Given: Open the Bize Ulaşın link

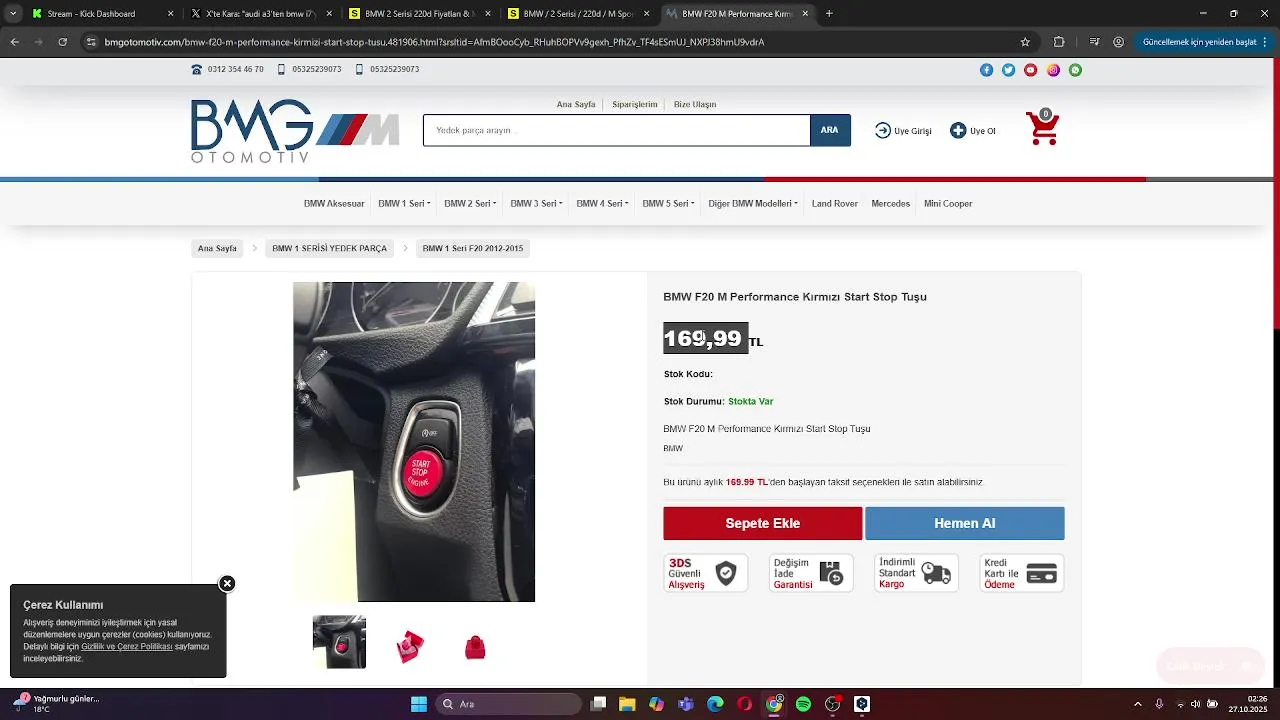Looking at the screenshot, I should click(x=695, y=104).
